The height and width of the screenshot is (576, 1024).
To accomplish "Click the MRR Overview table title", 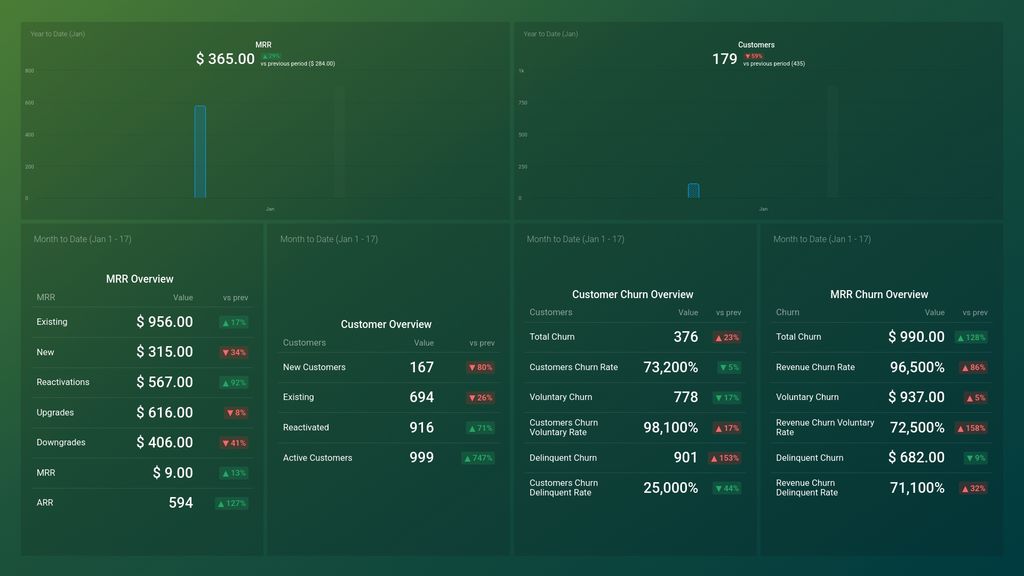I will click(140, 279).
